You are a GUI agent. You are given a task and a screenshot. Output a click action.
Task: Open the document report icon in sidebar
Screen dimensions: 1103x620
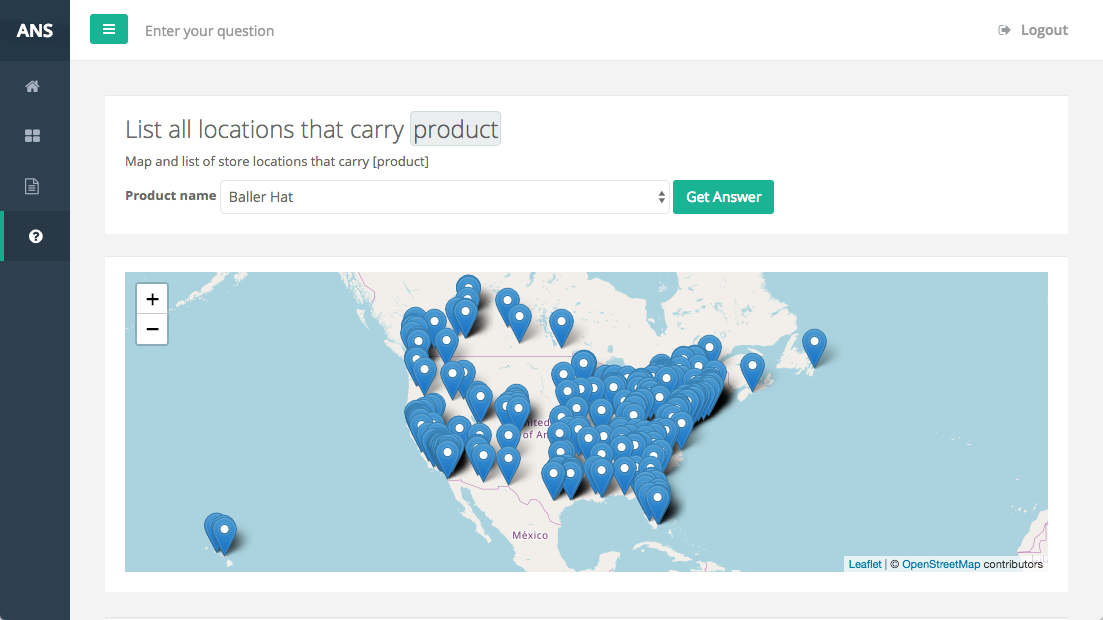33,186
